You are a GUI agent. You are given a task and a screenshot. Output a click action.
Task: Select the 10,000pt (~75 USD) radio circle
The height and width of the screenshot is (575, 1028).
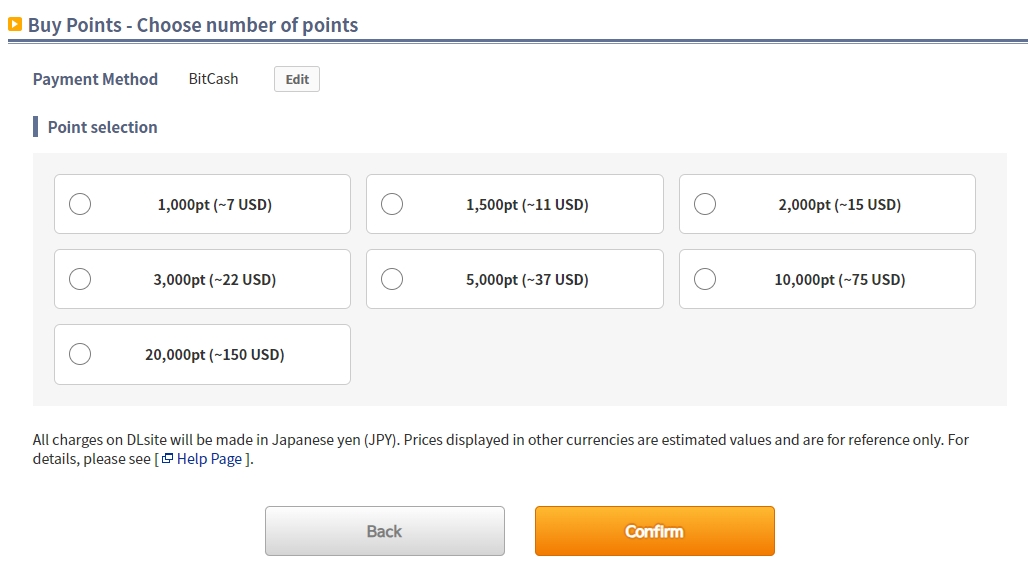[705, 279]
